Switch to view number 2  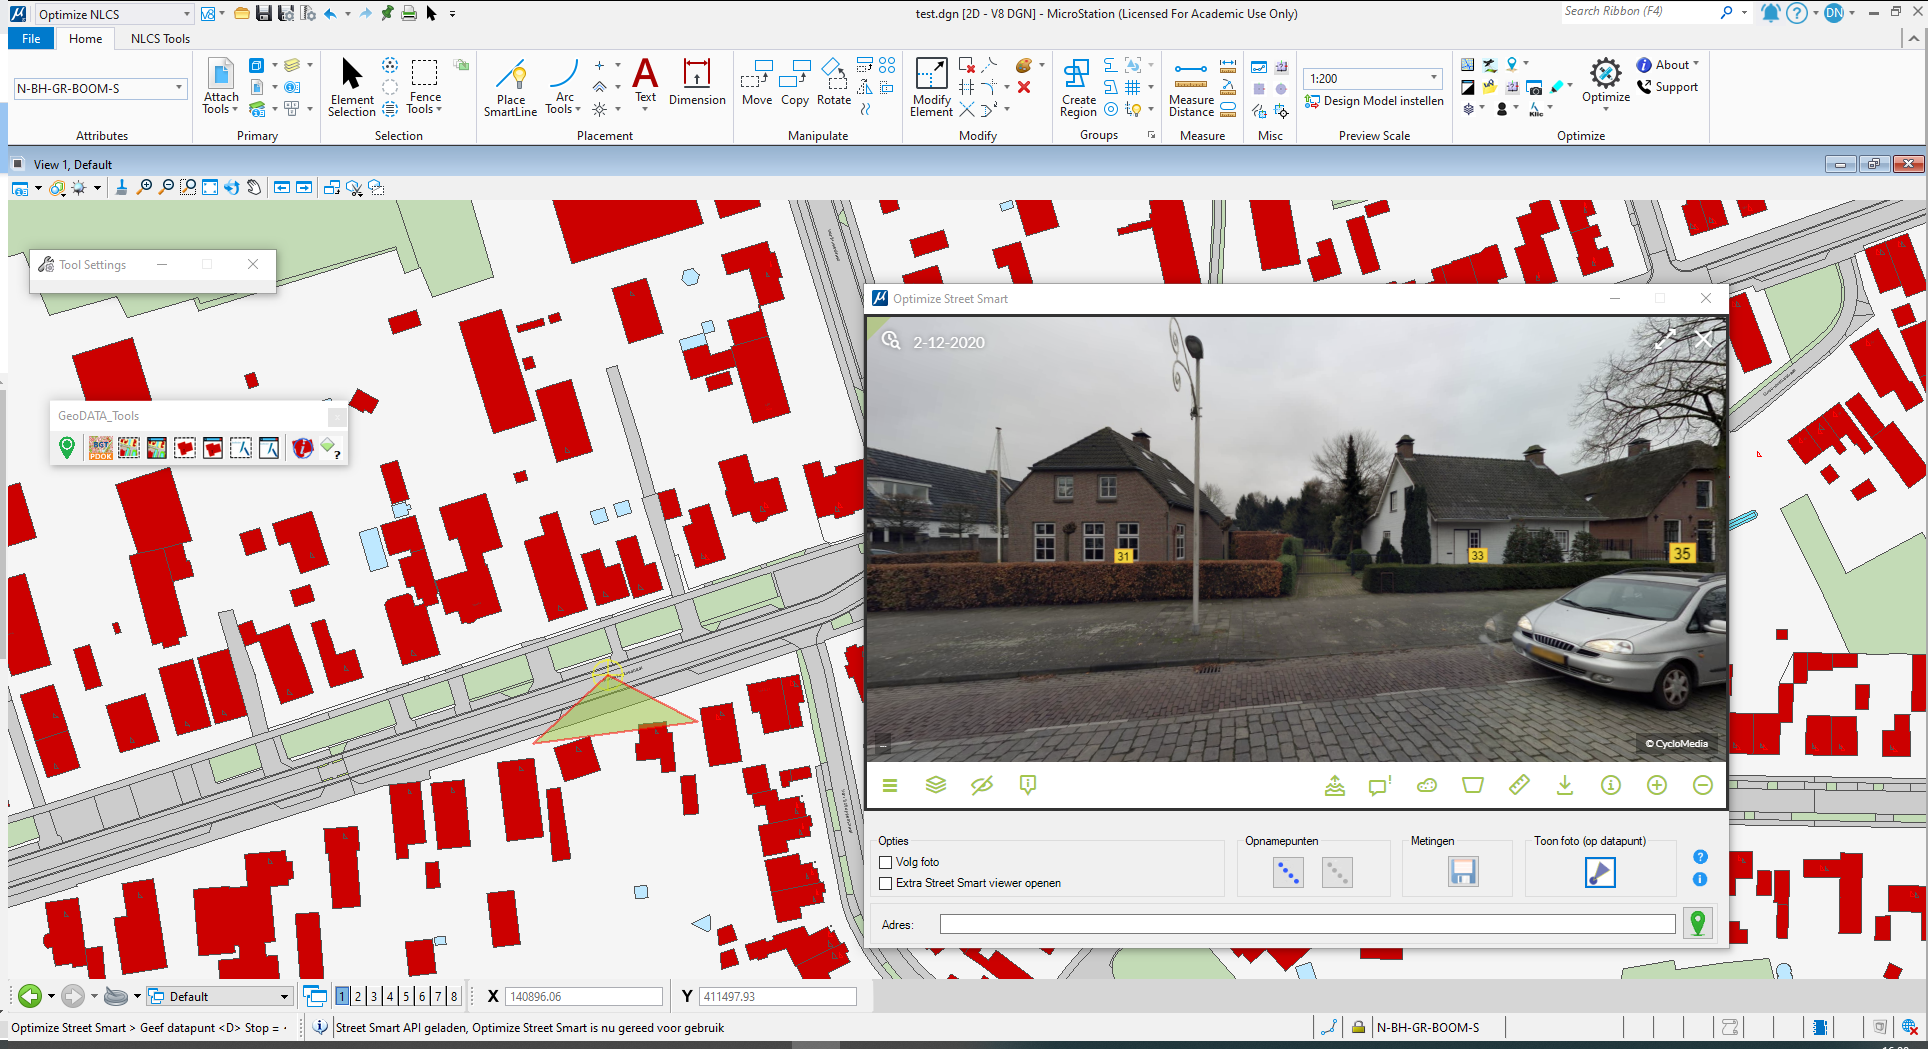point(358,996)
